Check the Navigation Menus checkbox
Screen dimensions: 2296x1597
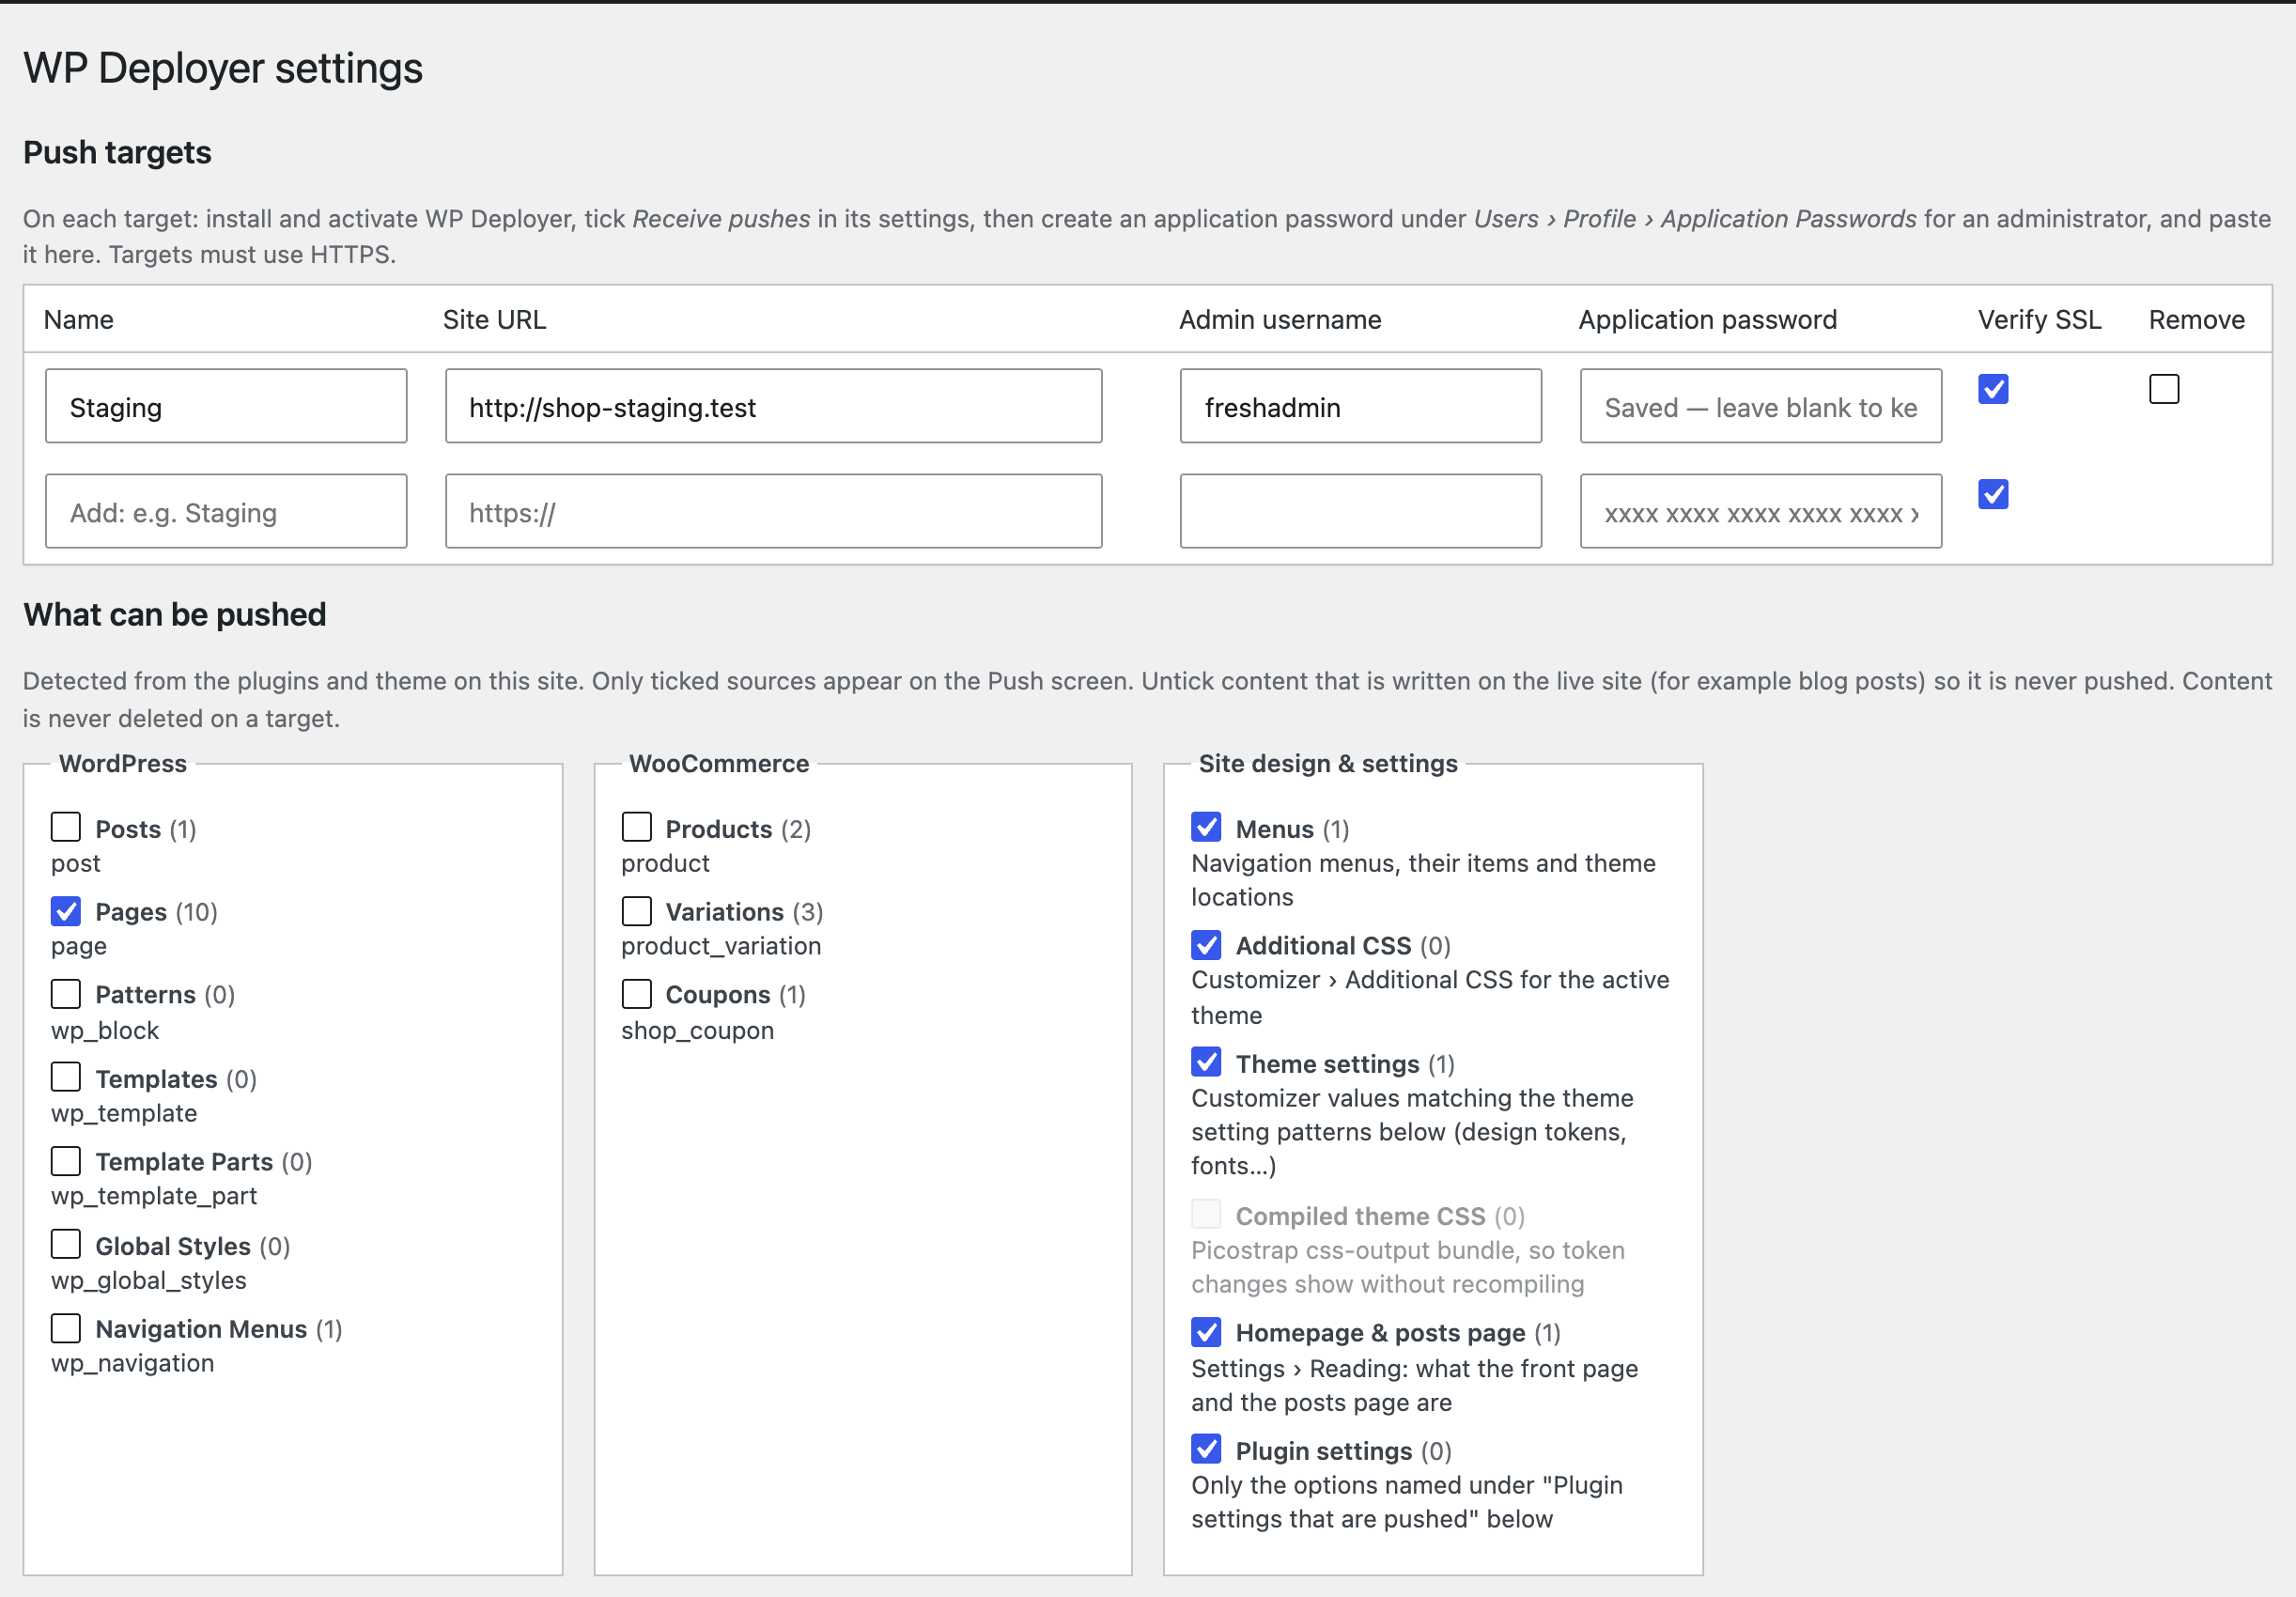[66, 1328]
